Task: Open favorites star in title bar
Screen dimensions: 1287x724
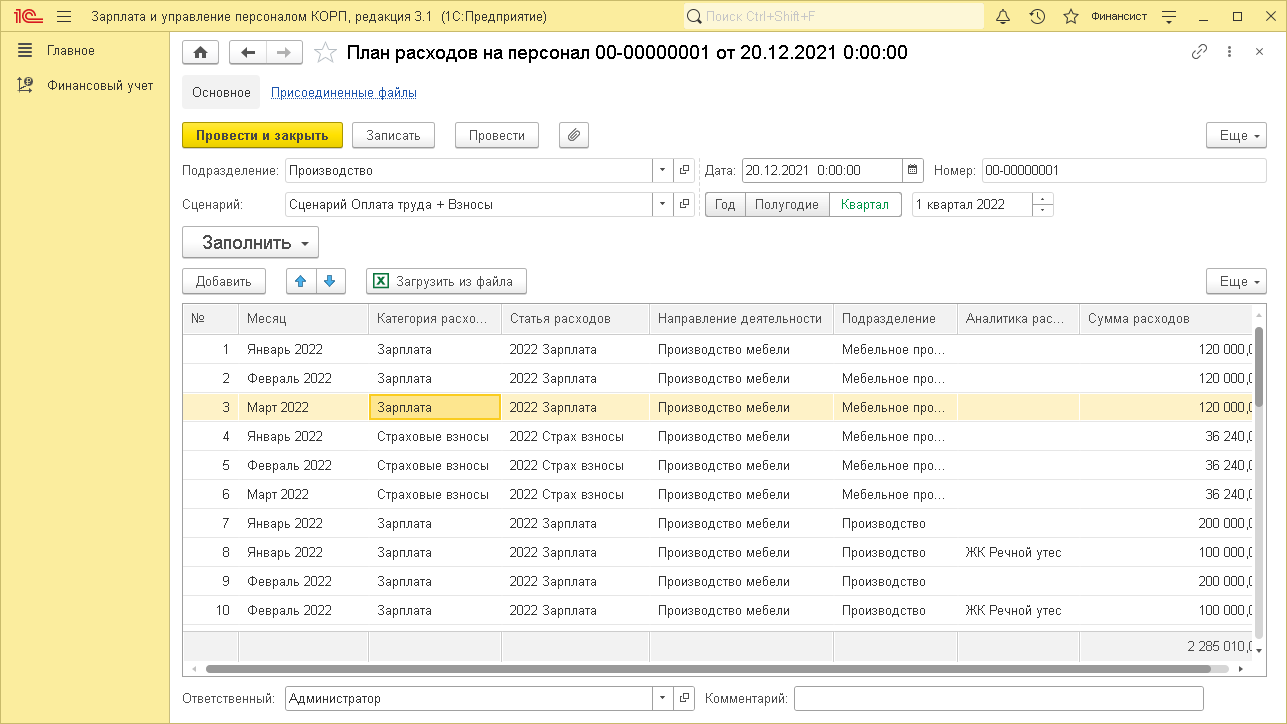Action: [x=1071, y=17]
